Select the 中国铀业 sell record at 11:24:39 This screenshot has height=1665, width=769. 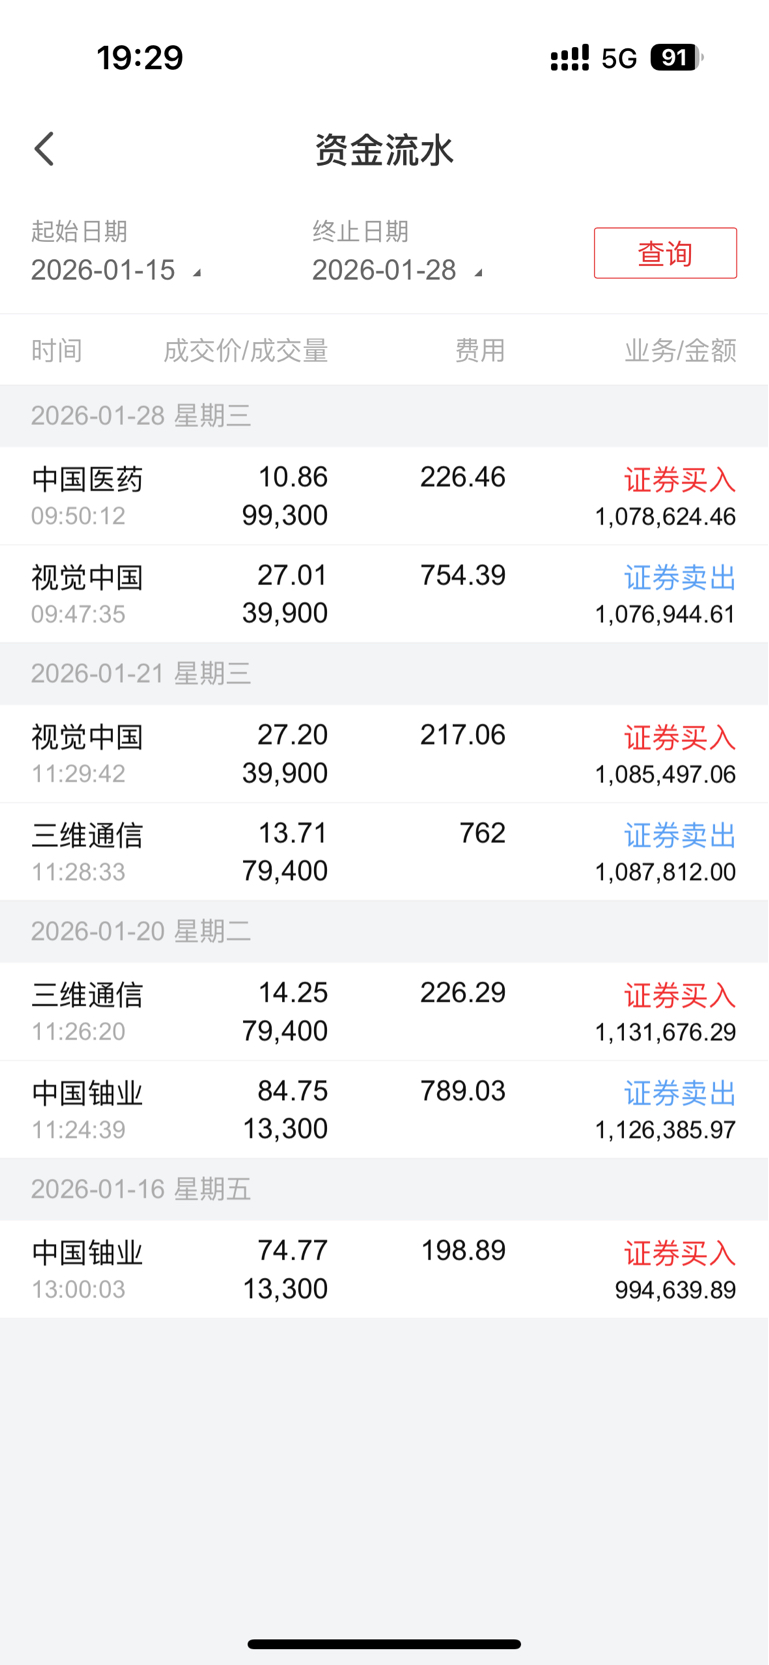point(384,1109)
